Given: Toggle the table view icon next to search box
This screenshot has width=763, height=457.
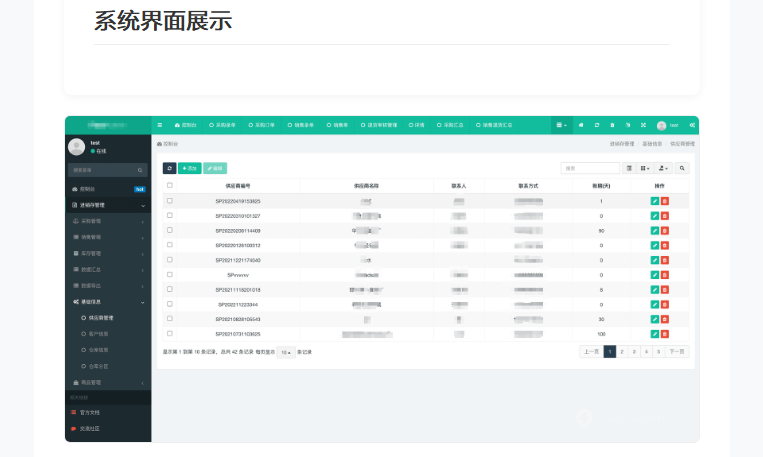Looking at the screenshot, I should pyautogui.click(x=629, y=168).
